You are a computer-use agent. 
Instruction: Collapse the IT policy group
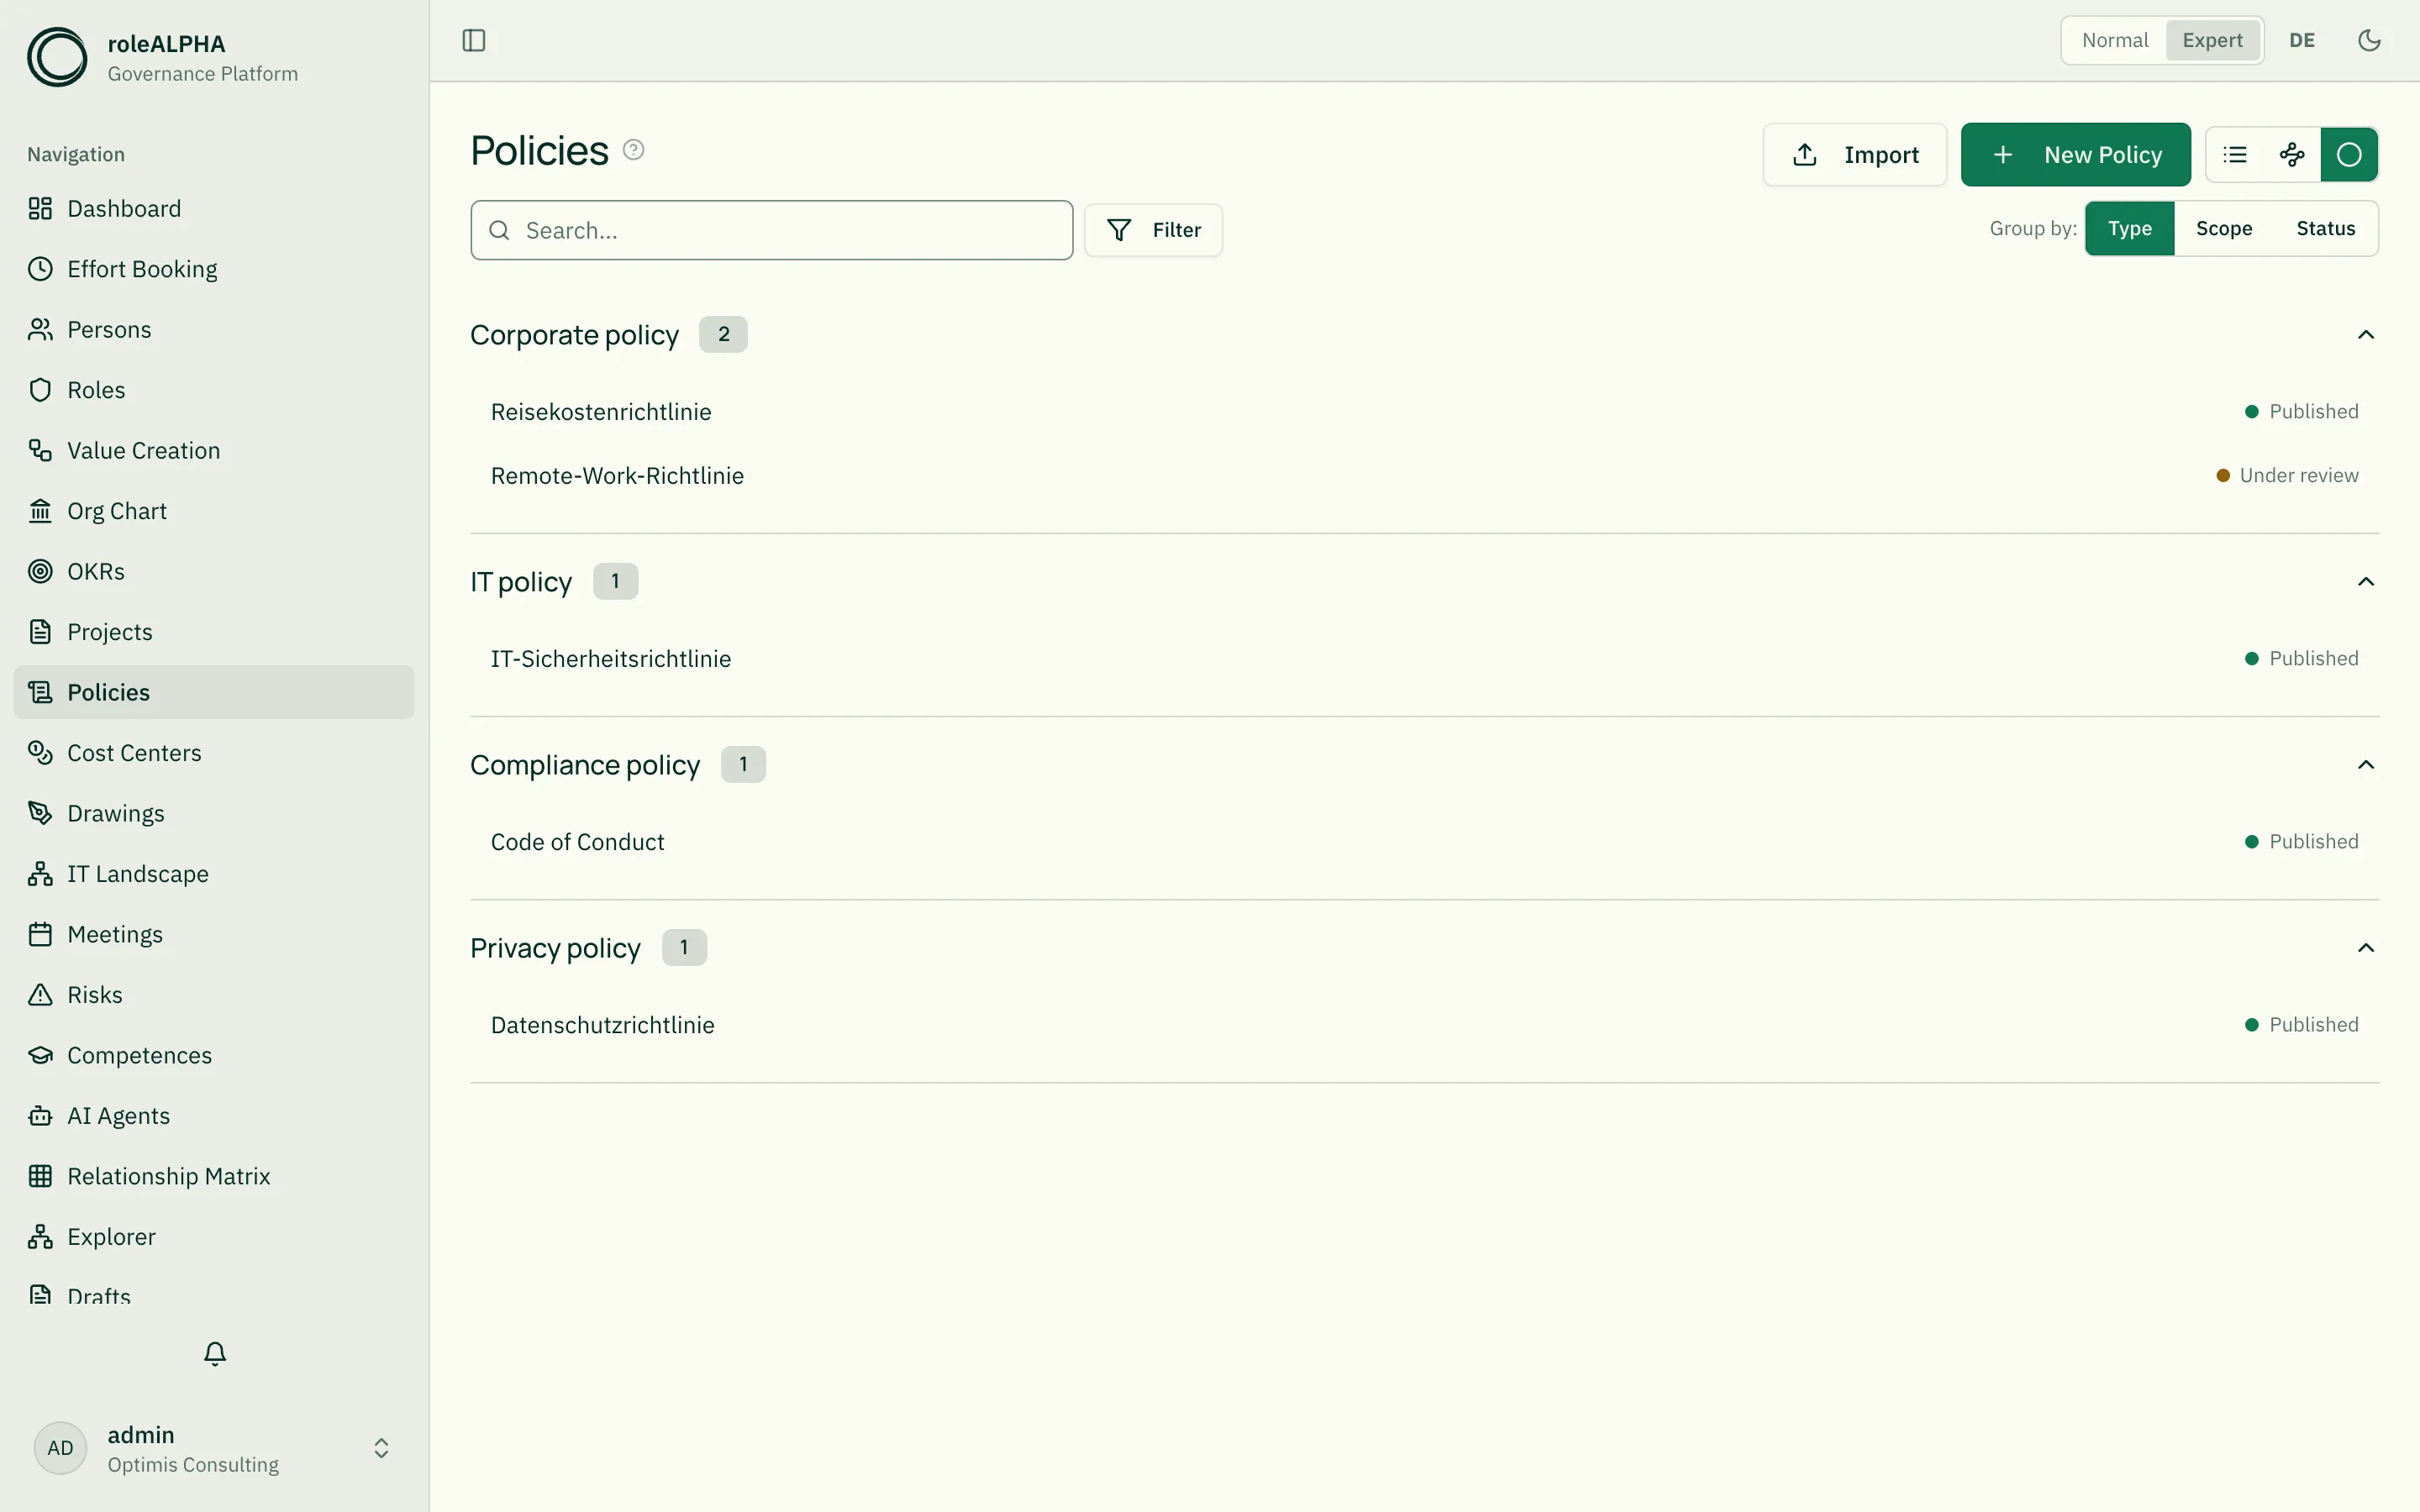pos(2365,582)
